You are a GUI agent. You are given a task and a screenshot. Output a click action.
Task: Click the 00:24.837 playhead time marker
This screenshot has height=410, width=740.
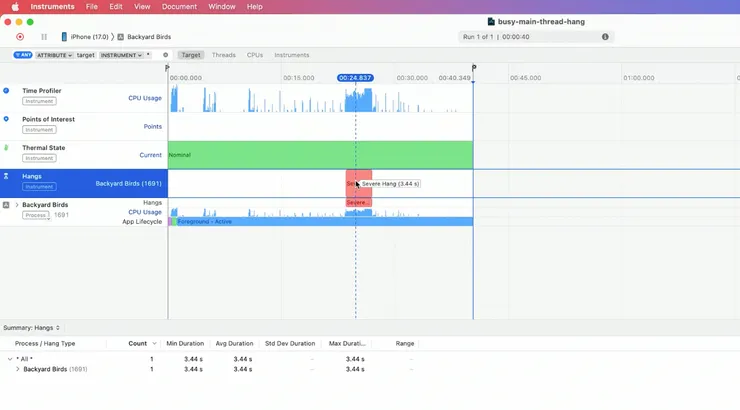355,78
